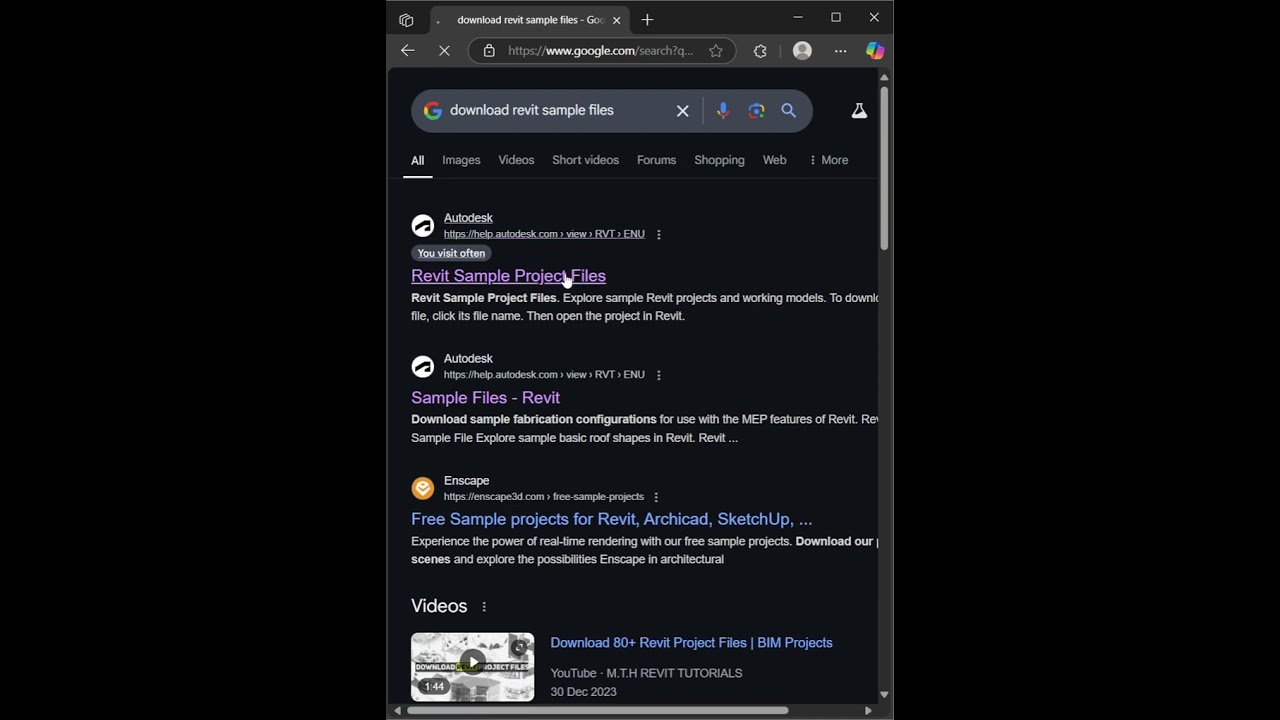Switch to Shopping results tab
1280x720 pixels.
pos(719,160)
